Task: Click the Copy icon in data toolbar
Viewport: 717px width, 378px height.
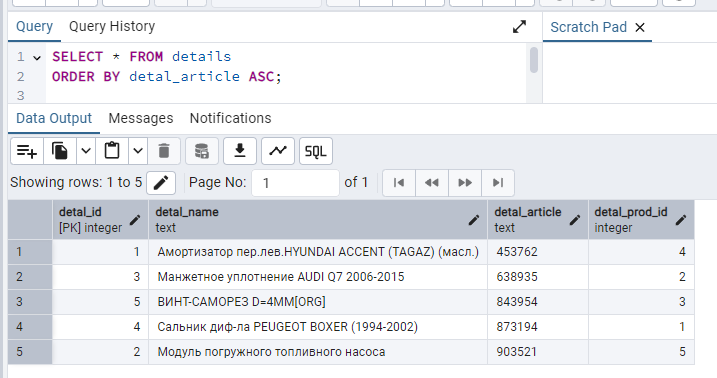Action: (x=60, y=151)
